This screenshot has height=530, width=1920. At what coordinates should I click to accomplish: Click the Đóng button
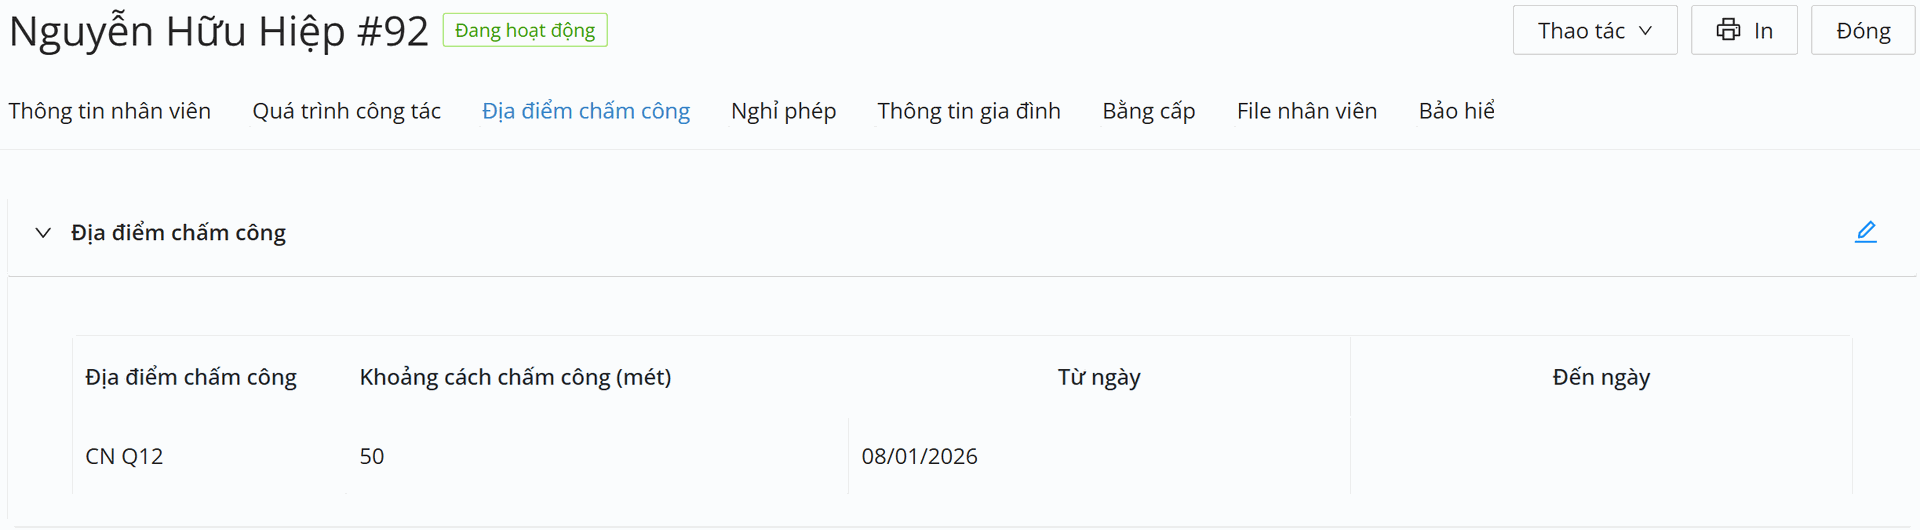click(1862, 30)
